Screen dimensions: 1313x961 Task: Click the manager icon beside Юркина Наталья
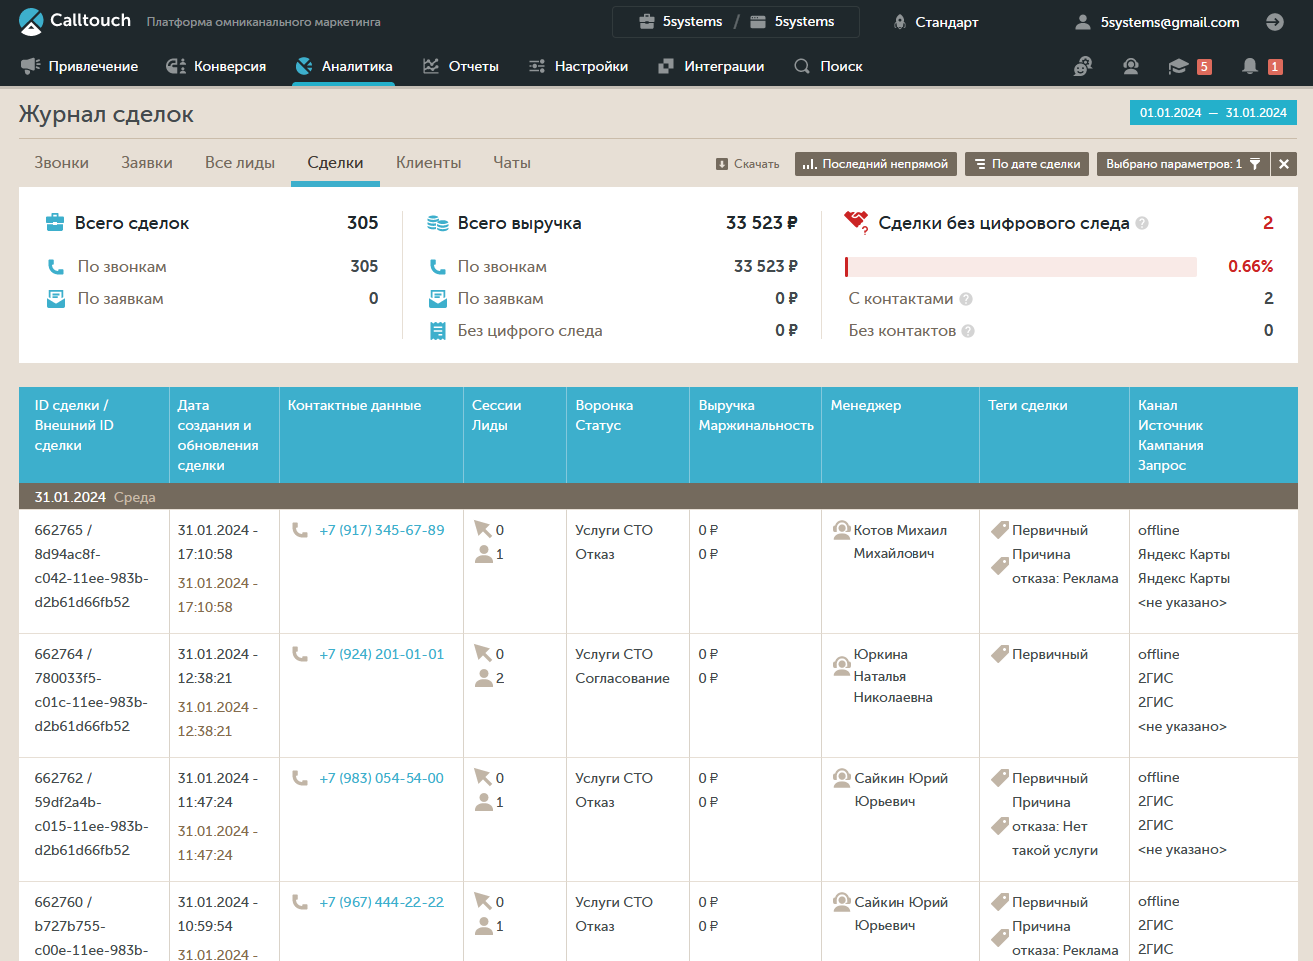point(842,665)
